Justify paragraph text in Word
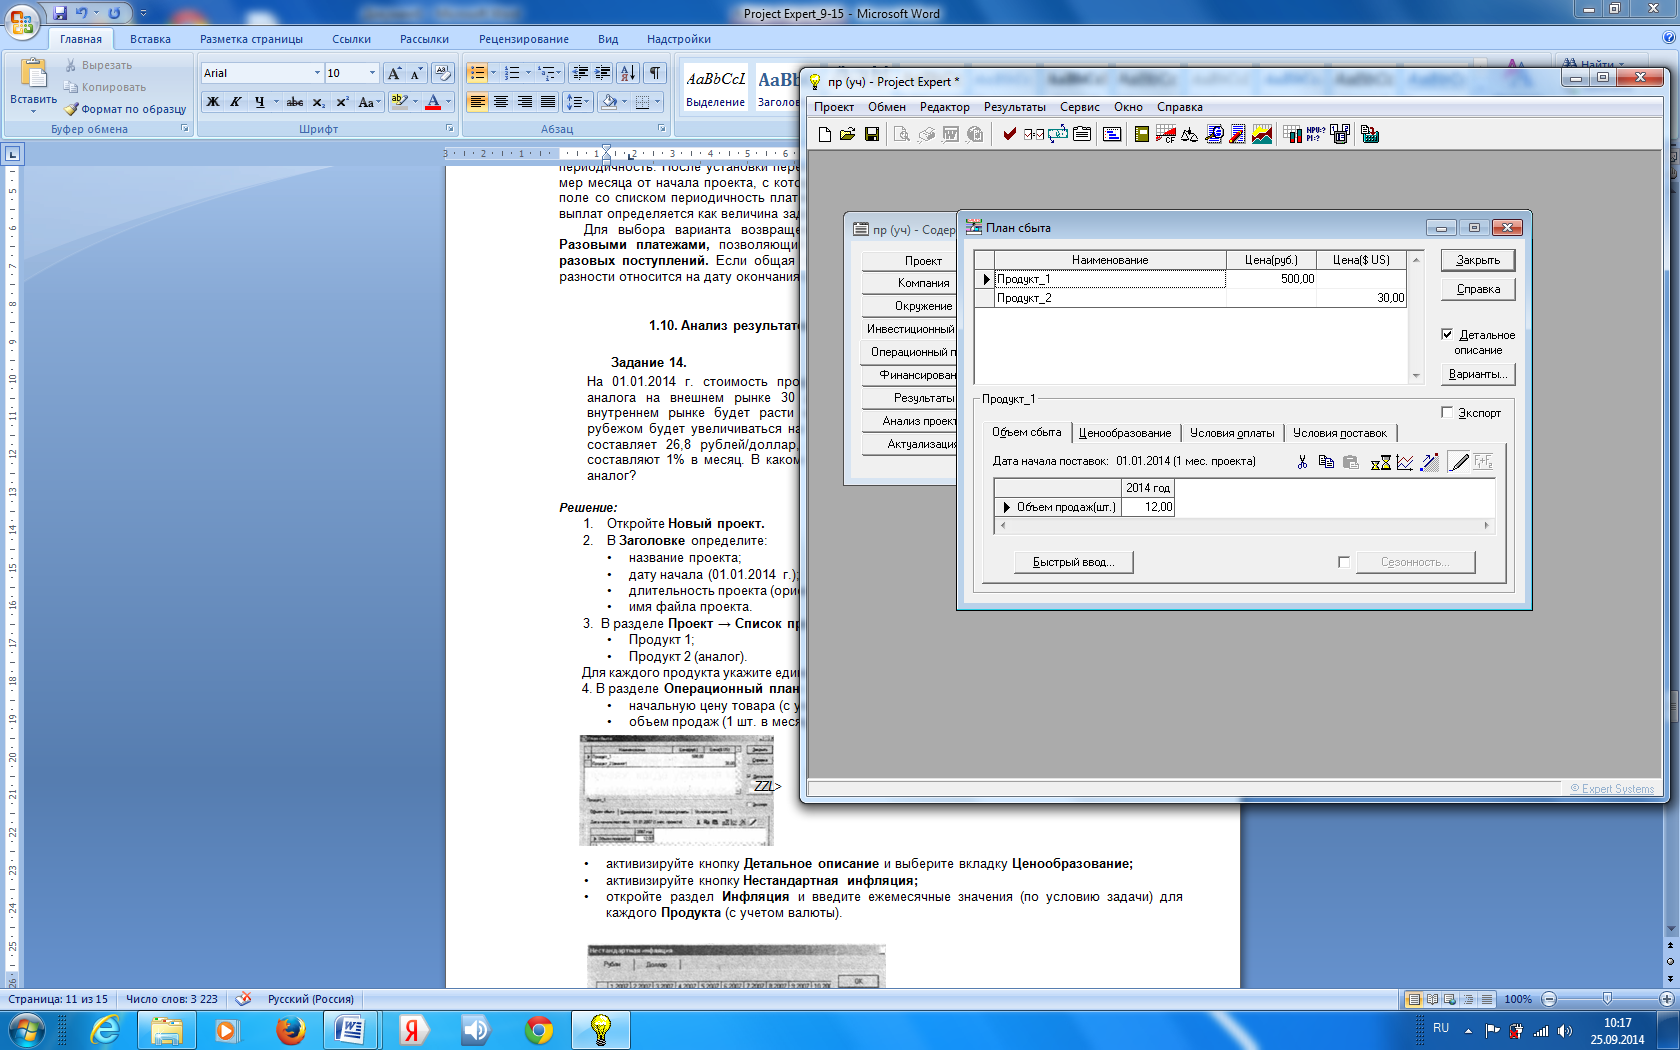 tap(548, 102)
